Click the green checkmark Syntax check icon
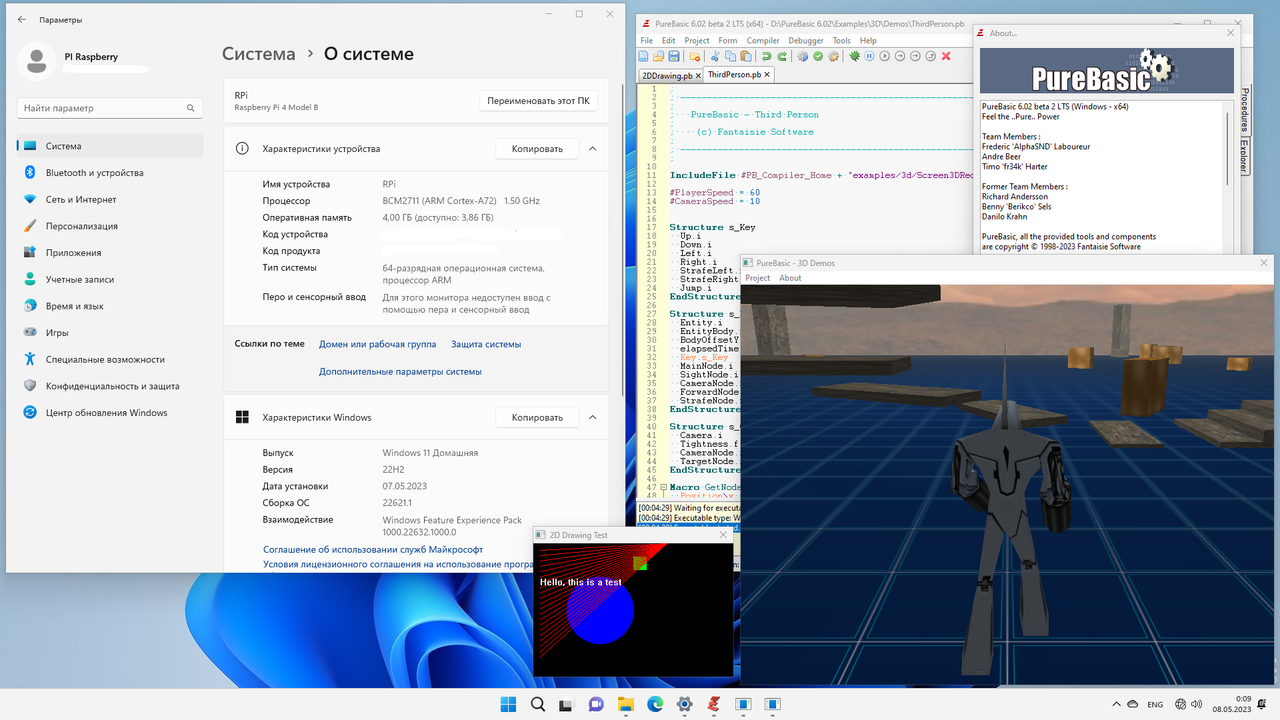The width and height of the screenshot is (1280, 720). (818, 56)
